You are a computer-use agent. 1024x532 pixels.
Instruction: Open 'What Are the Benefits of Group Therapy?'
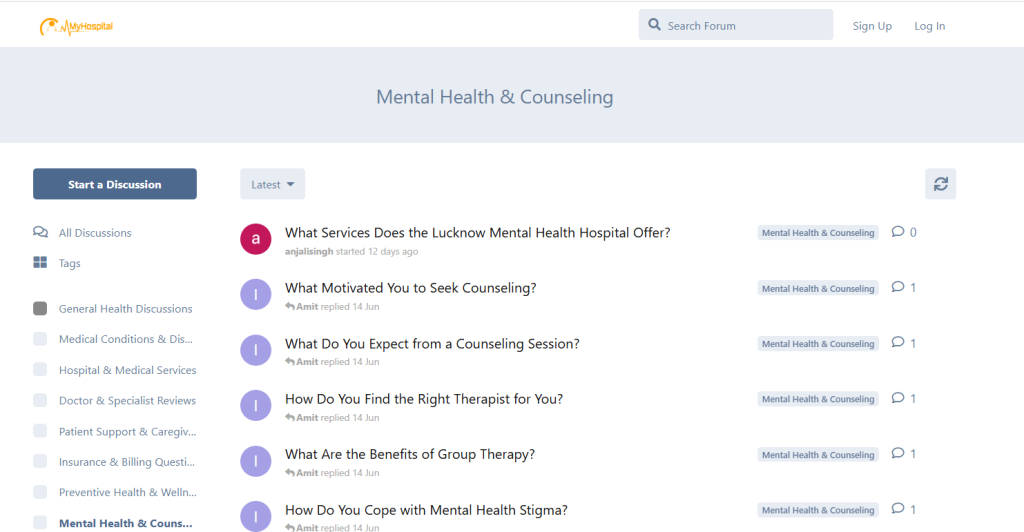(x=410, y=454)
